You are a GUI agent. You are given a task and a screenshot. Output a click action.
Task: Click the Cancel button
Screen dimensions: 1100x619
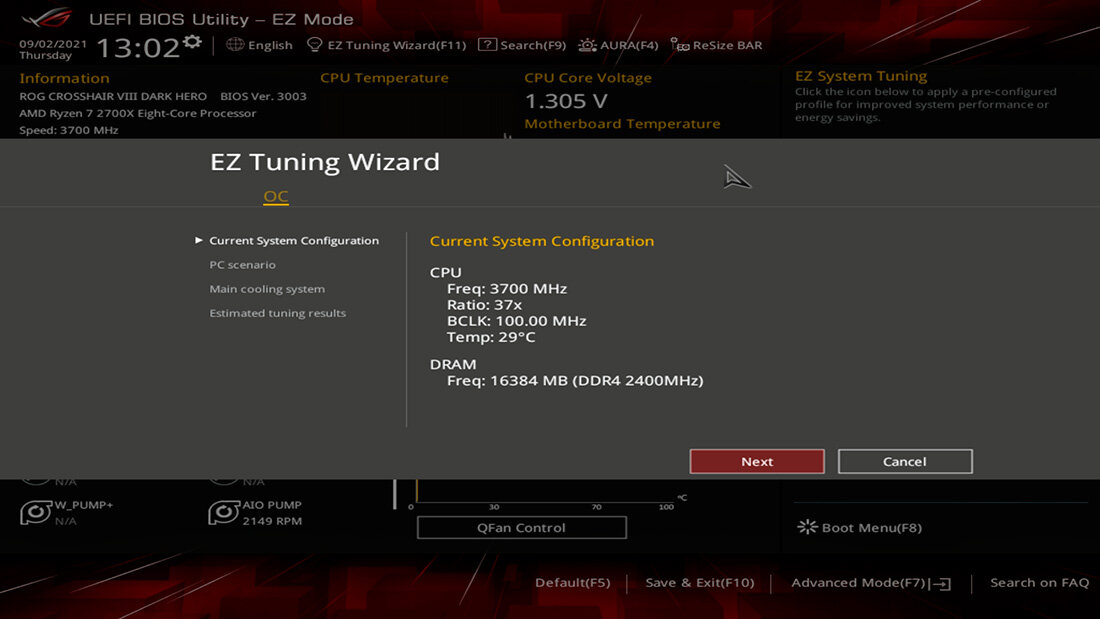[905, 461]
